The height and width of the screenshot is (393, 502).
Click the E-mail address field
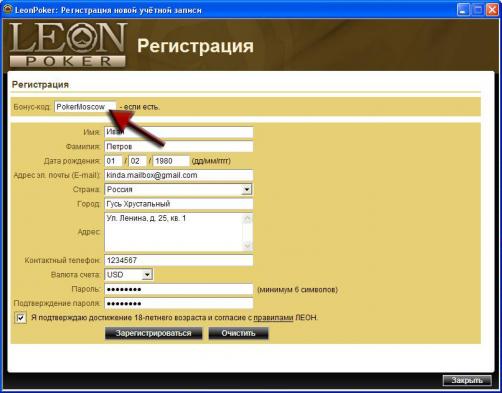(x=179, y=175)
